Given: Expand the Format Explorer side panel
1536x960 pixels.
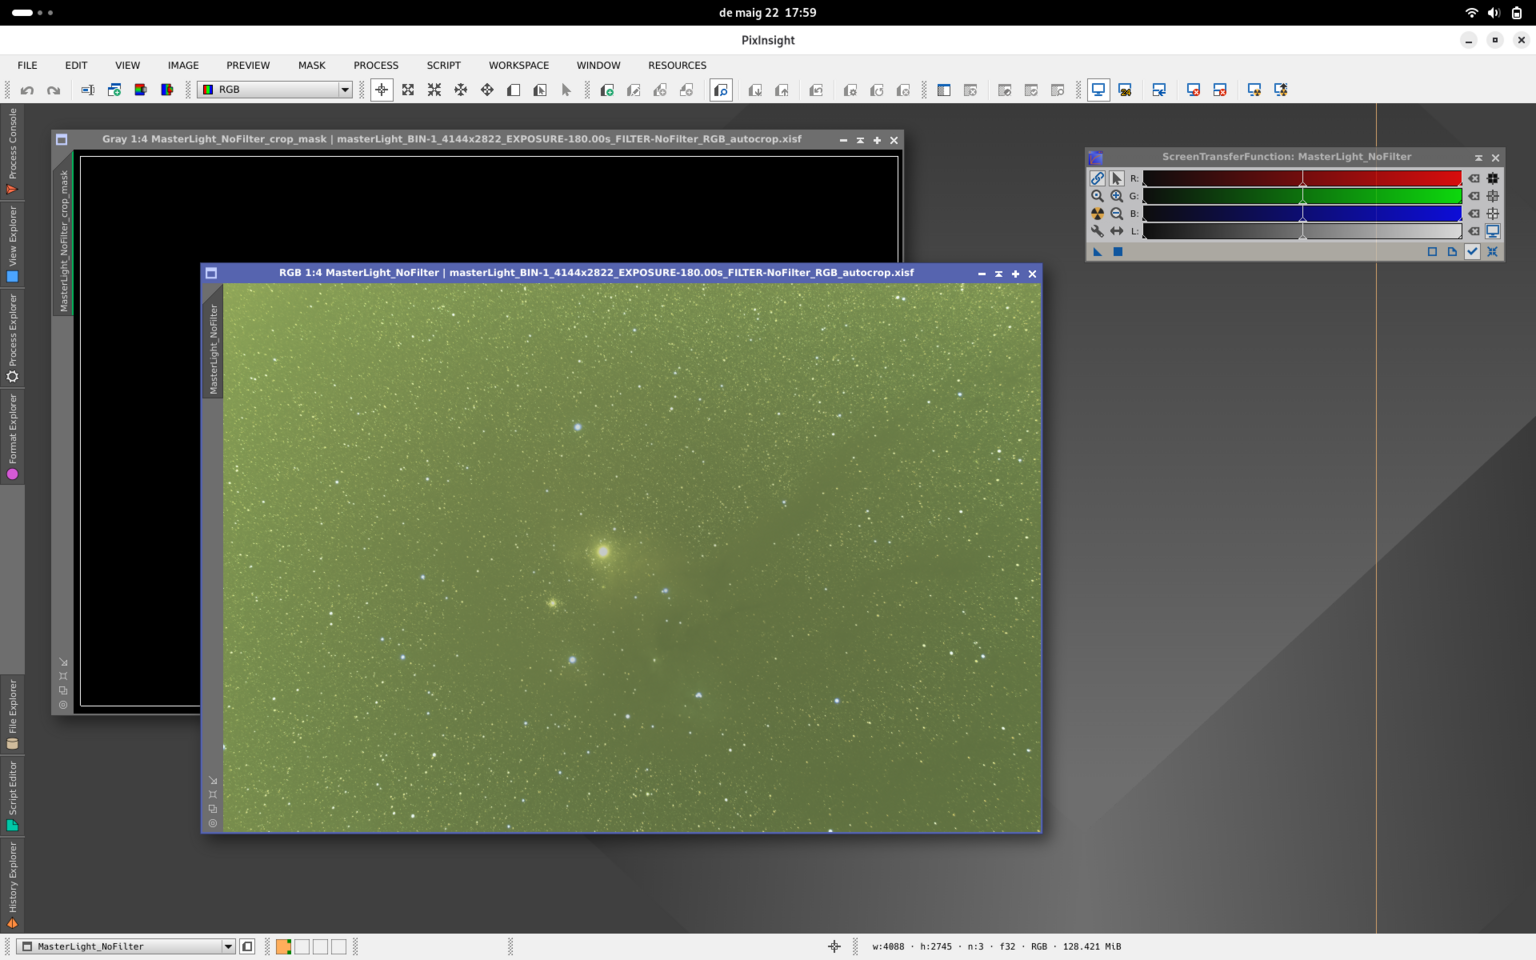Looking at the screenshot, I should (12, 437).
